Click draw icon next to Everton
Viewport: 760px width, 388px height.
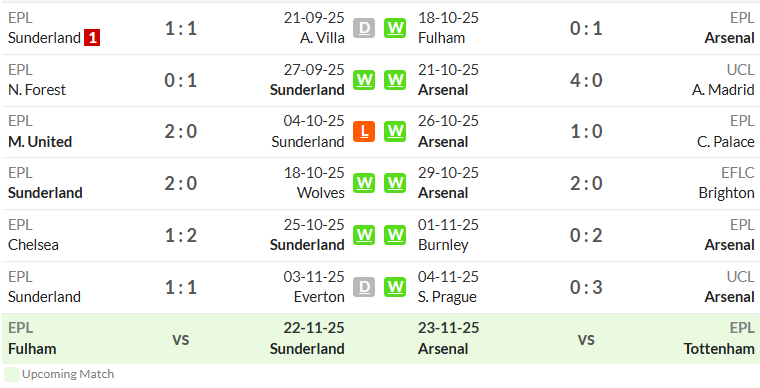pyautogui.click(x=364, y=287)
